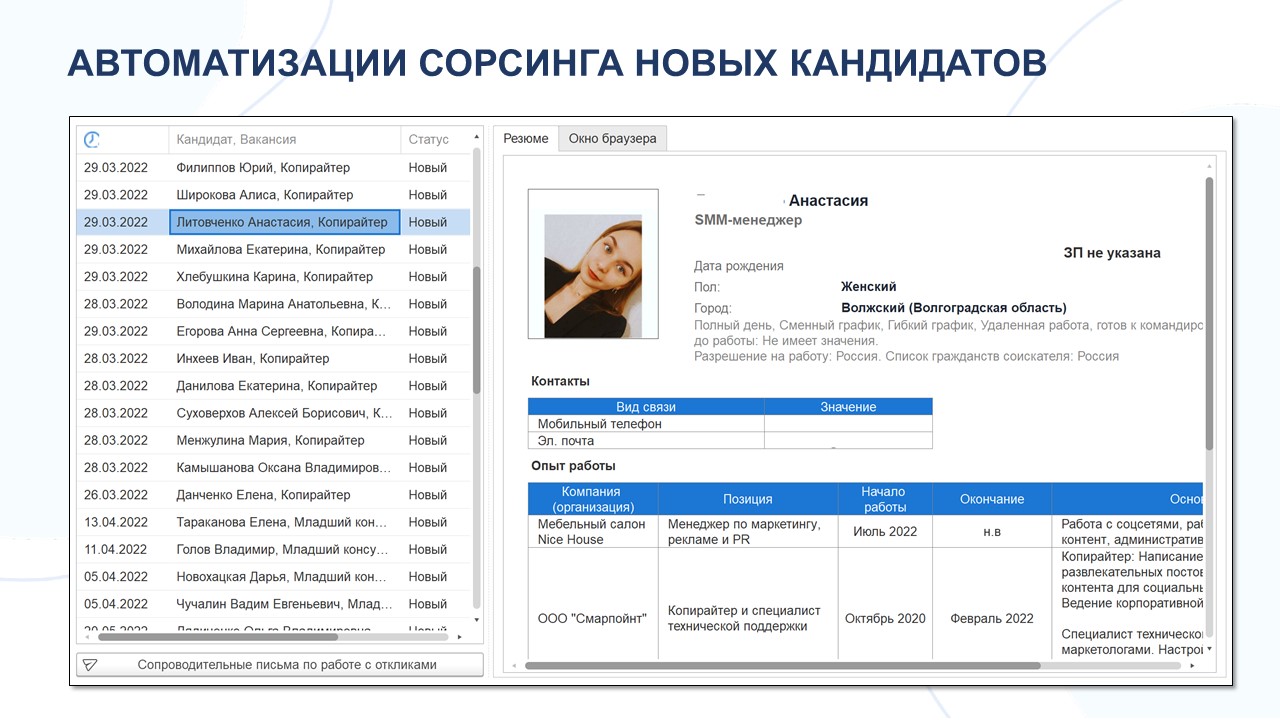This screenshot has width=1280, height=720.
Task: Click the Мобильный телефон contact row
Action: pyautogui.click(x=600, y=424)
